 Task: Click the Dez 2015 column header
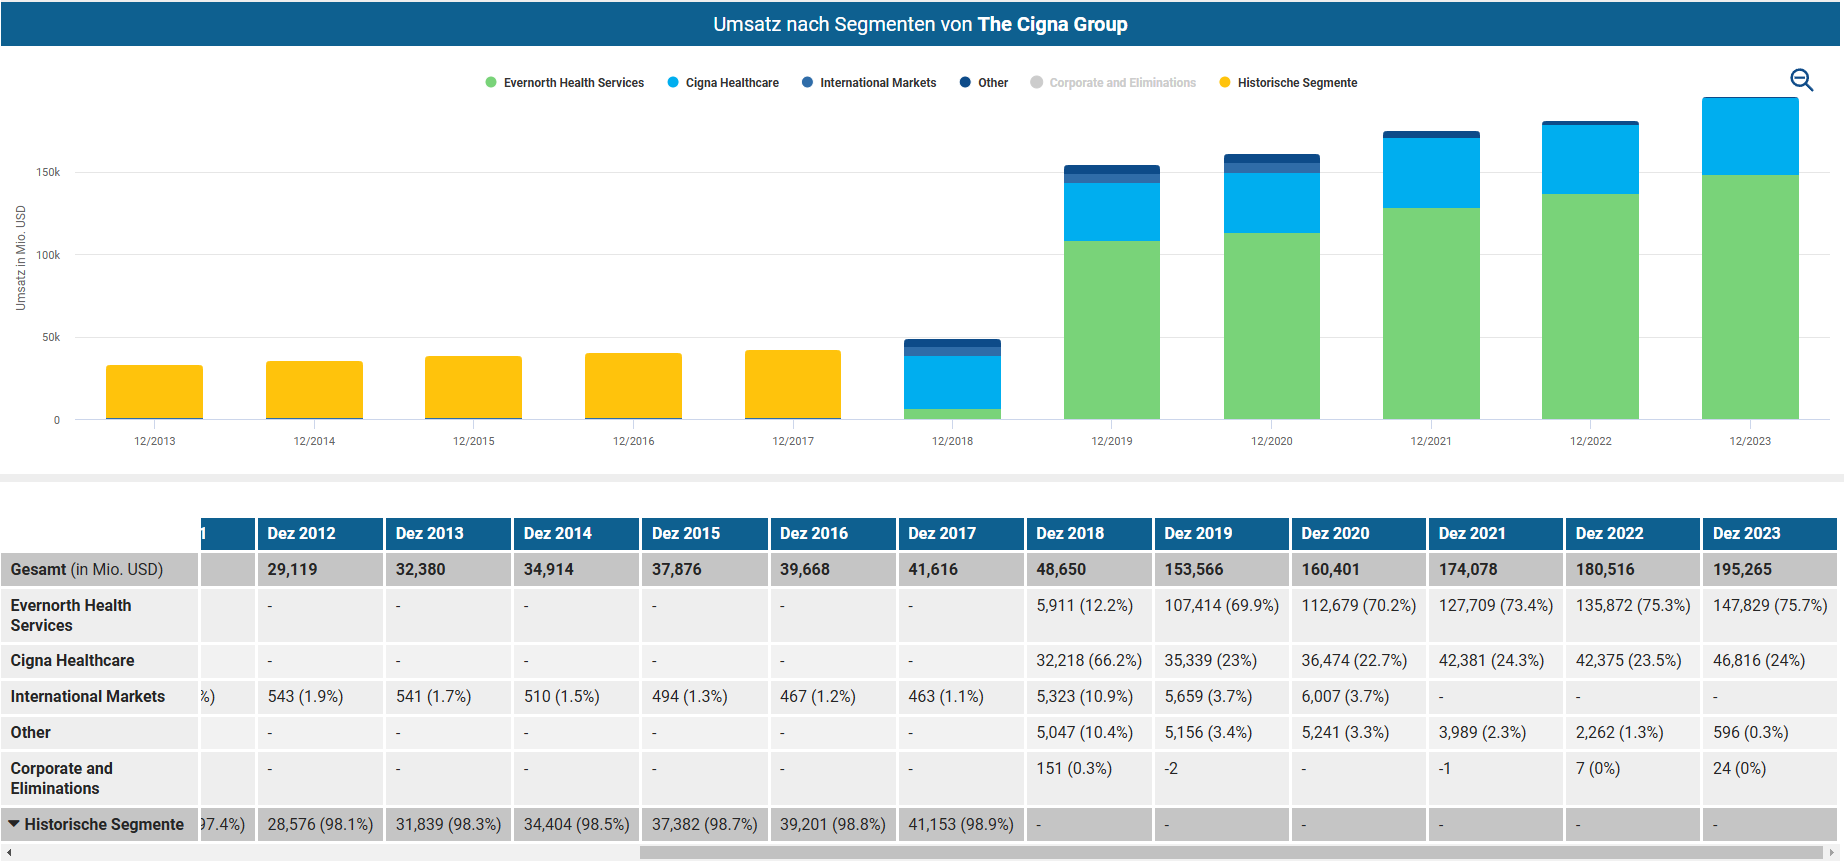pos(704,534)
